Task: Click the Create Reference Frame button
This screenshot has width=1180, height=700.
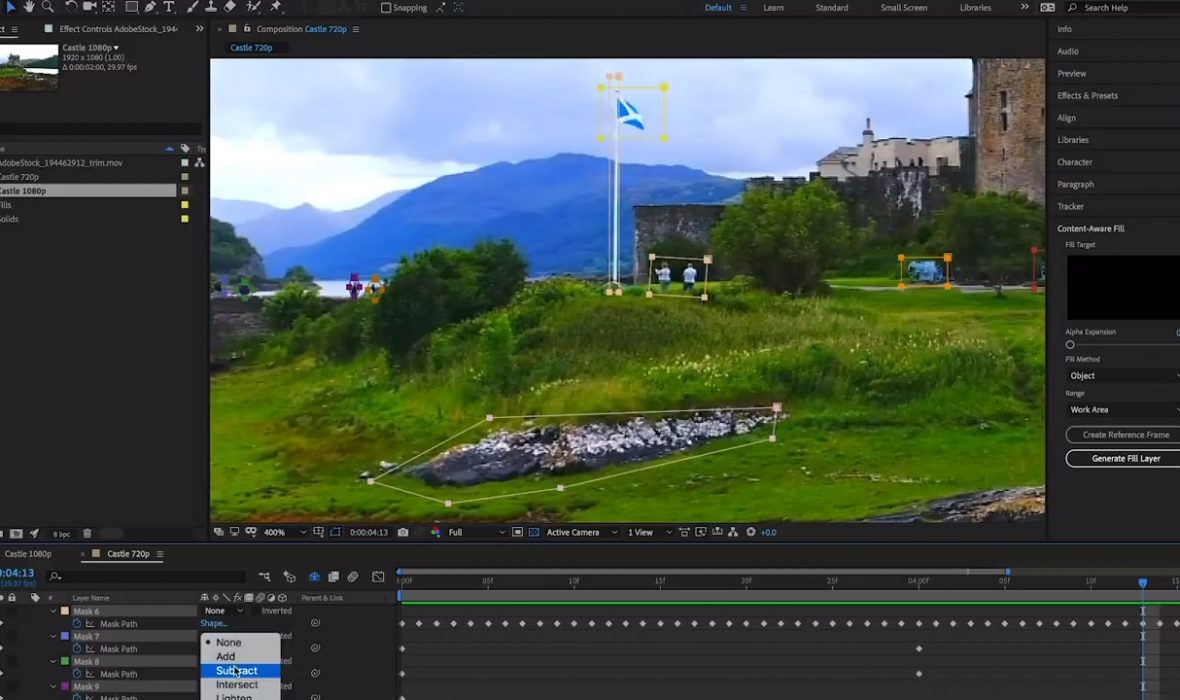Action: pos(1125,435)
